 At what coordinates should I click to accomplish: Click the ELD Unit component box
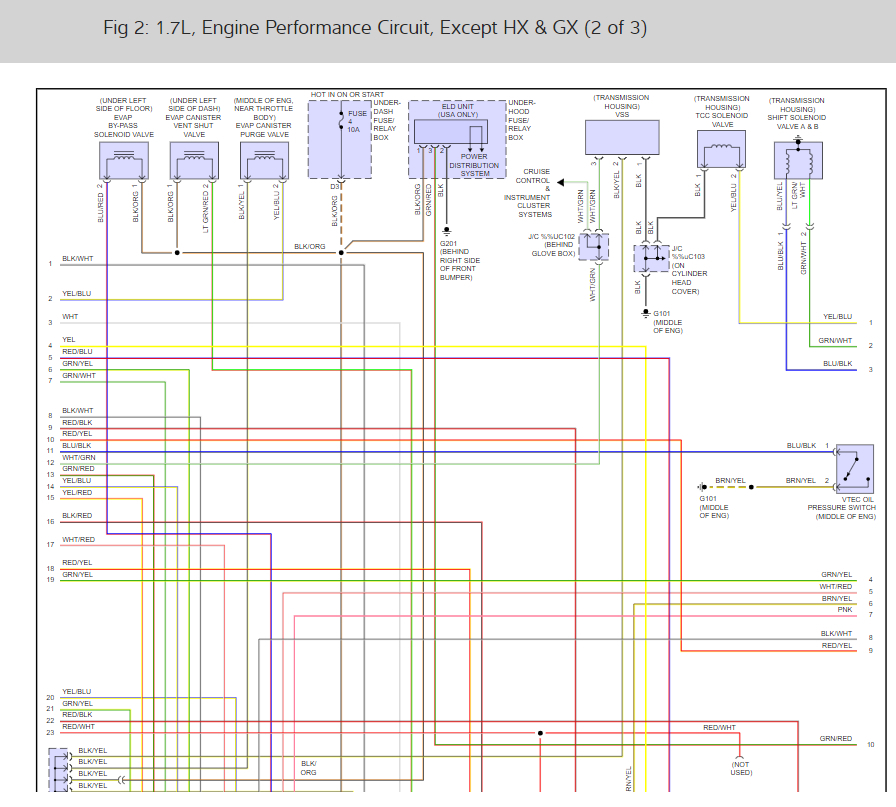(451, 132)
